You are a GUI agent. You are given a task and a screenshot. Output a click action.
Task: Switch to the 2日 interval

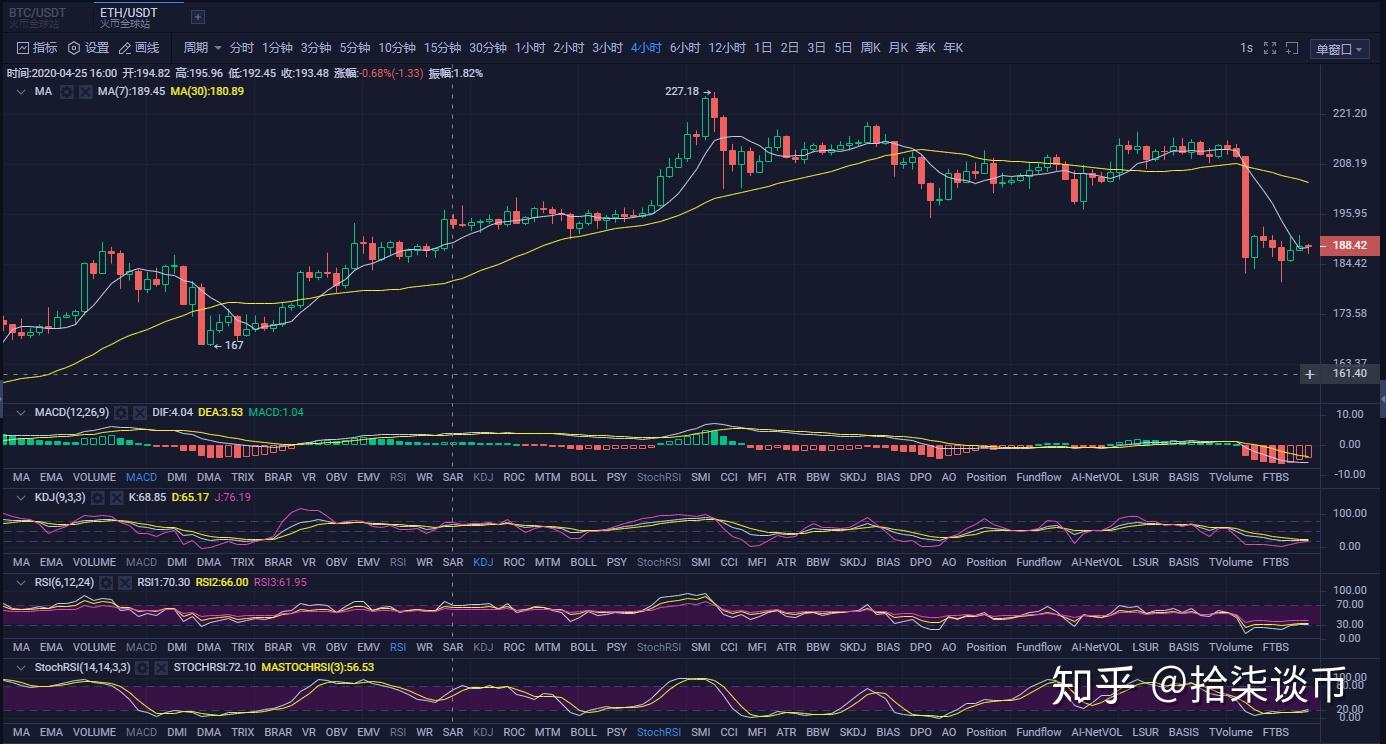[x=790, y=48]
